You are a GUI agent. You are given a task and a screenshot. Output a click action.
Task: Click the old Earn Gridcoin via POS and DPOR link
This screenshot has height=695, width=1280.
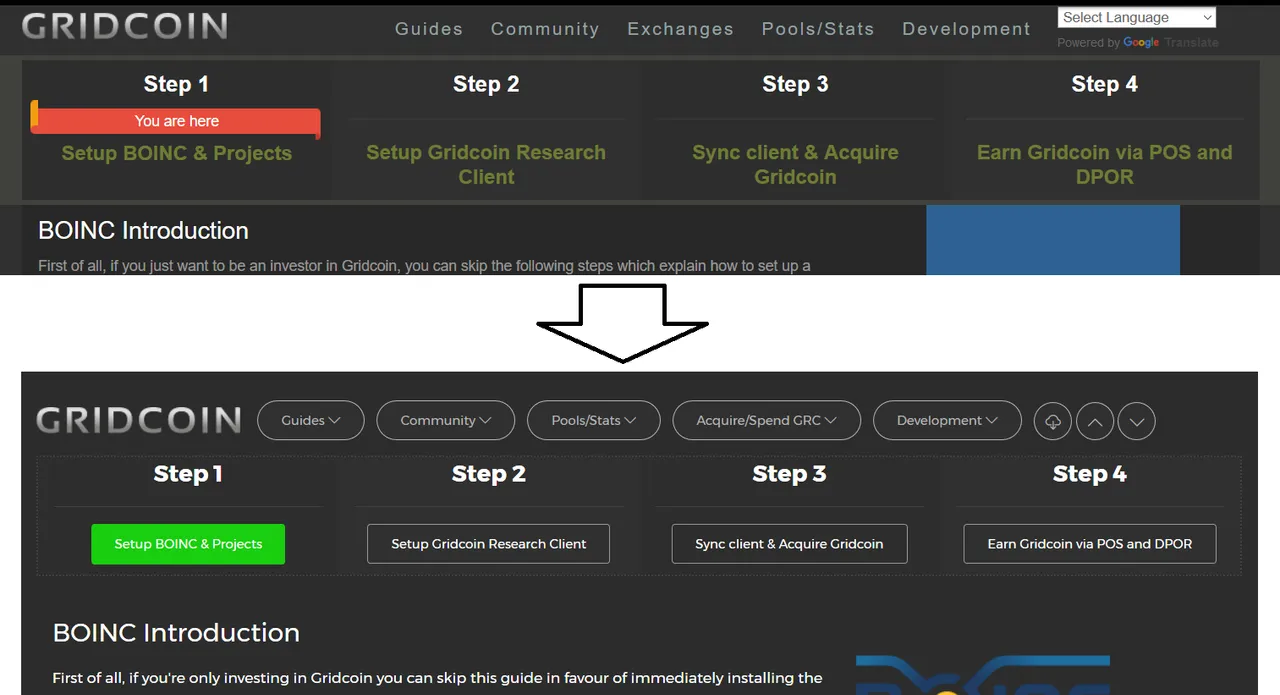[1104, 165]
